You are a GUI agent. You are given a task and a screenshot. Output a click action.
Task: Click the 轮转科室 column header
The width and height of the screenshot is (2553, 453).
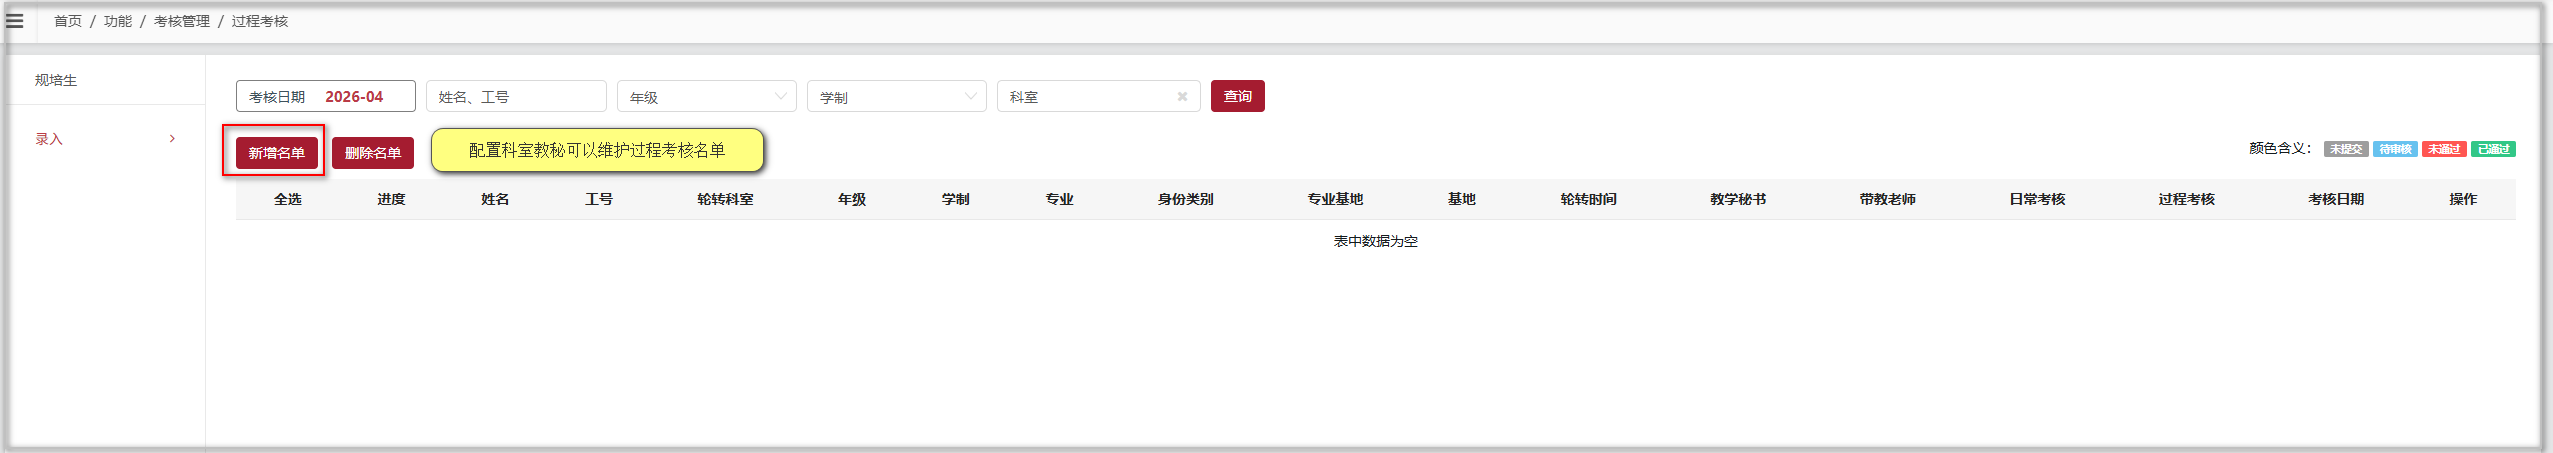[726, 199]
